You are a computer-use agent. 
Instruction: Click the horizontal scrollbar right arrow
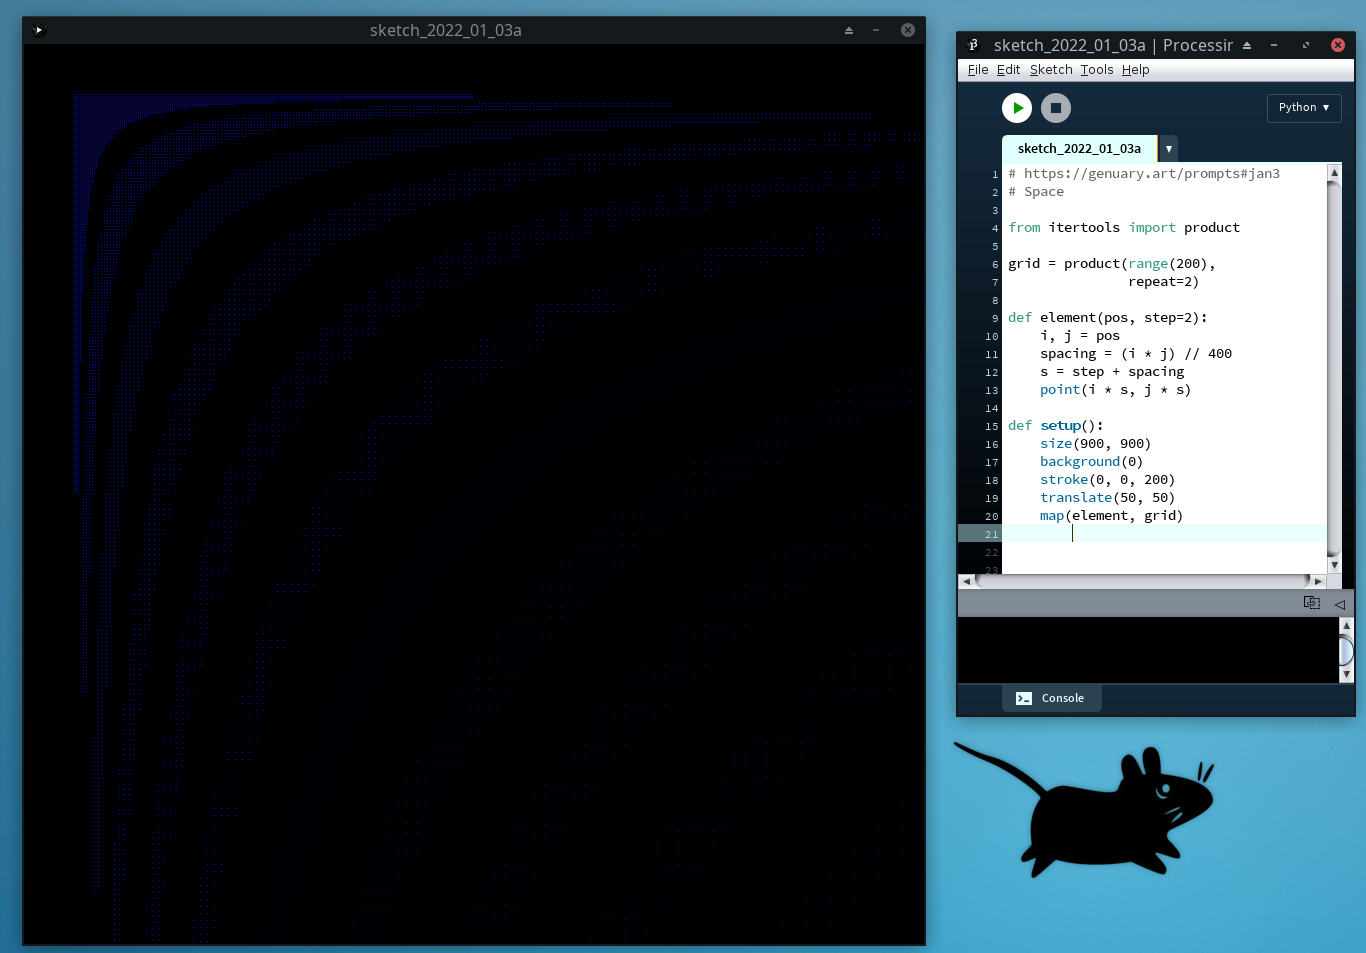[x=1318, y=581]
